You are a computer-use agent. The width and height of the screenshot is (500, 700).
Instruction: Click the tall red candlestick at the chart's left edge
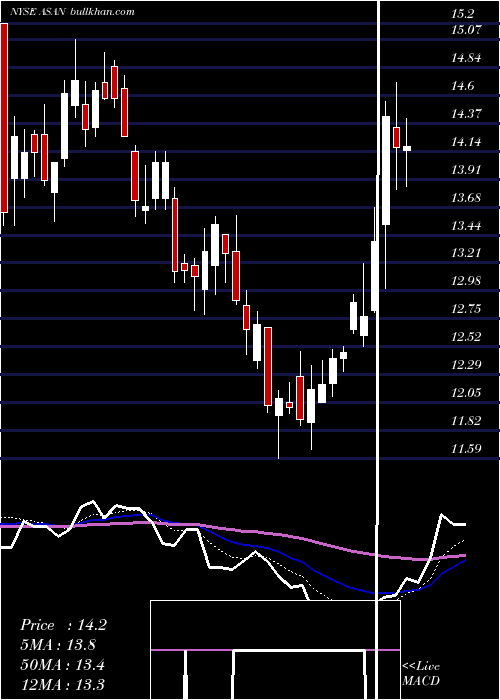(x=4, y=117)
